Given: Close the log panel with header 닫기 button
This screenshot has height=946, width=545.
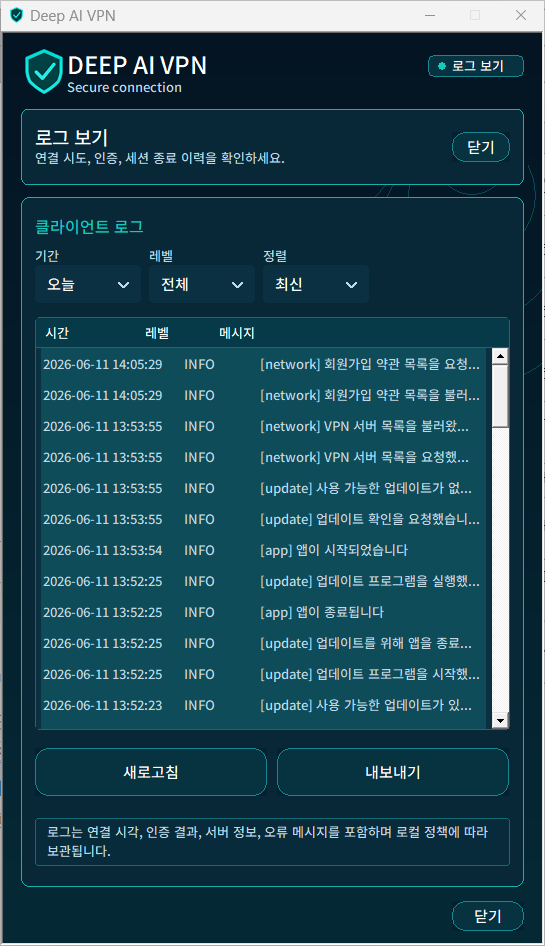Looking at the screenshot, I should click(x=480, y=147).
